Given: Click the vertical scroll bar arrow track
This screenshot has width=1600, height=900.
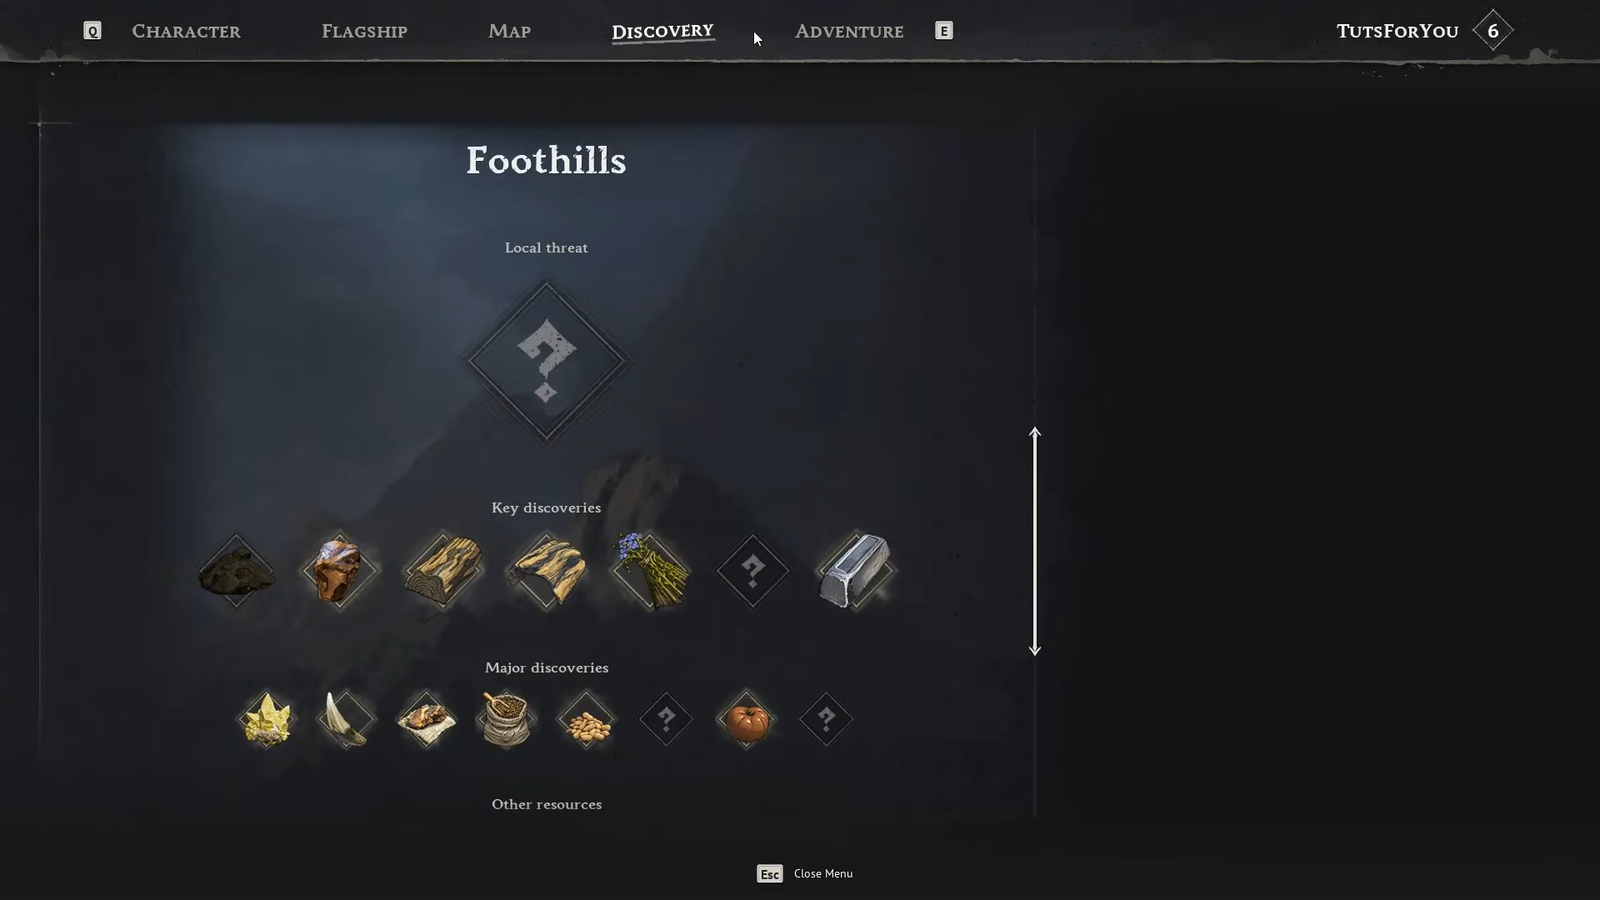Looking at the screenshot, I should tap(1035, 541).
